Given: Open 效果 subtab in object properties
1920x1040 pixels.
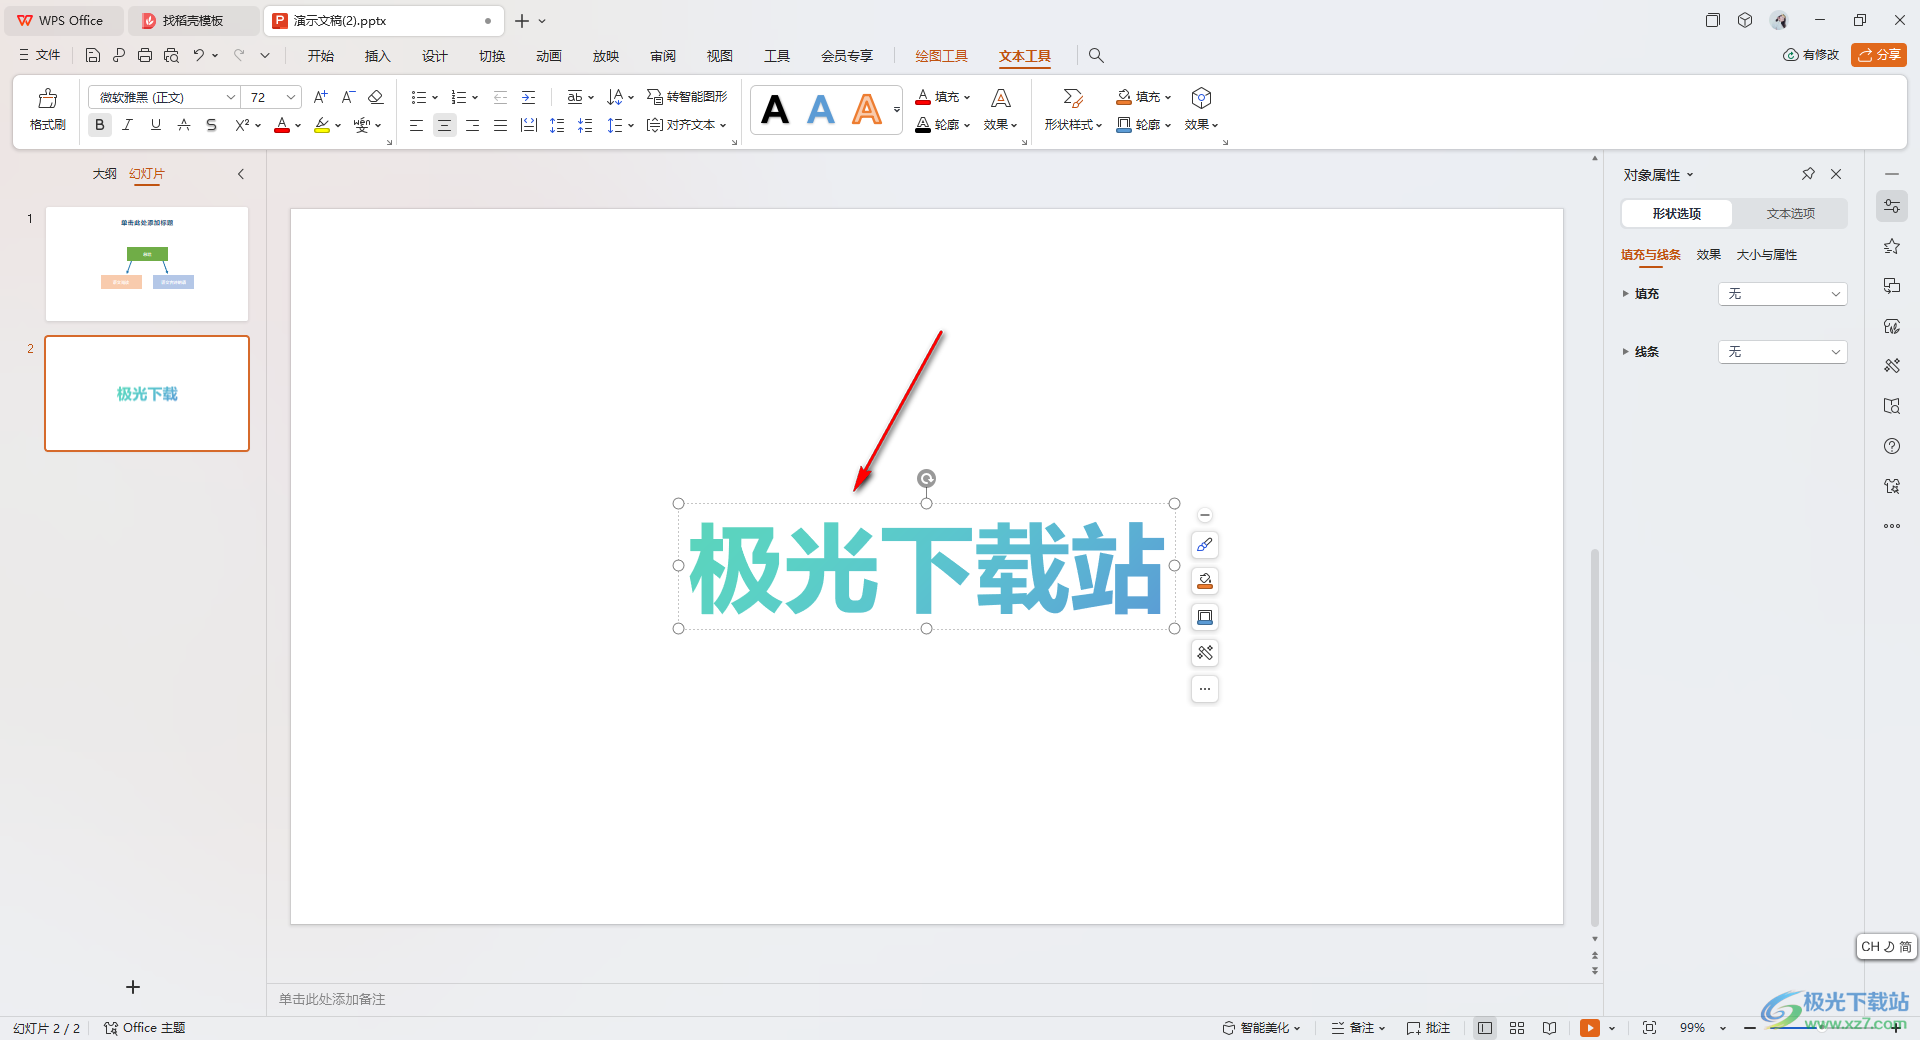Looking at the screenshot, I should (1709, 255).
